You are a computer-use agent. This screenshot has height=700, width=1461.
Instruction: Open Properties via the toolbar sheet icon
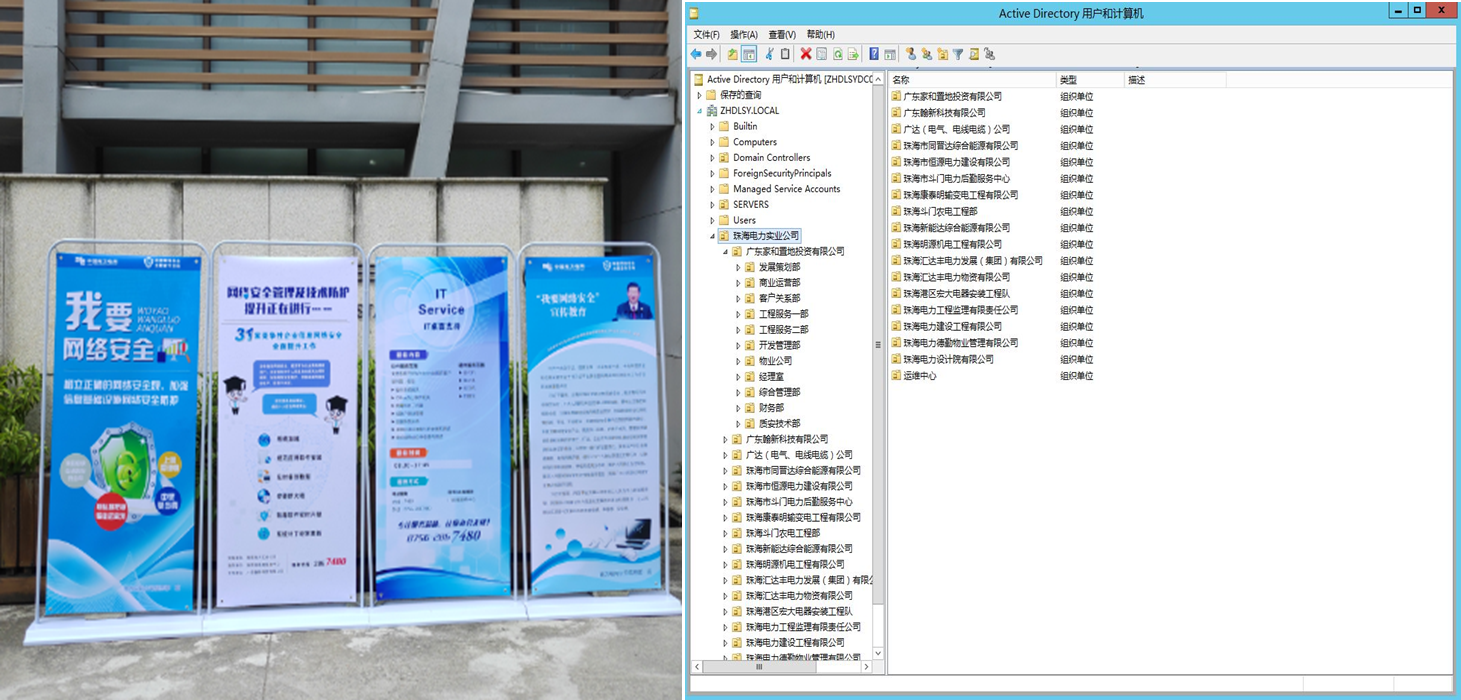tap(821, 54)
